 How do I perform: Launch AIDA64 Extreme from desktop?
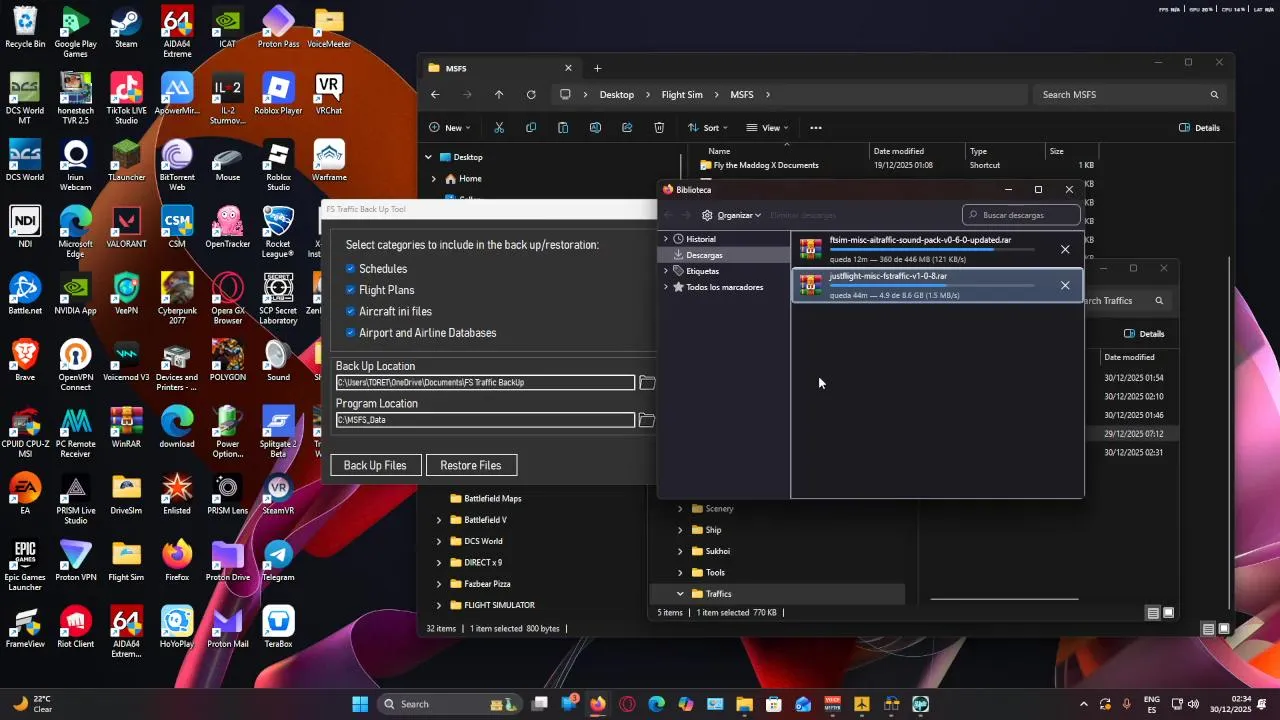pos(177,32)
